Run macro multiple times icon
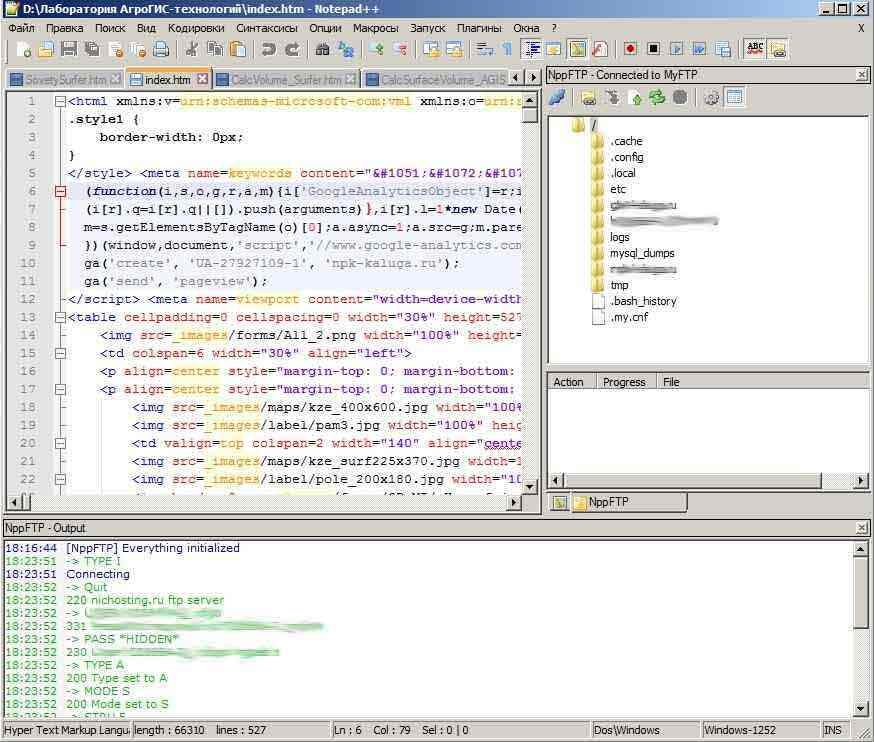The width and height of the screenshot is (874, 742). coord(699,50)
